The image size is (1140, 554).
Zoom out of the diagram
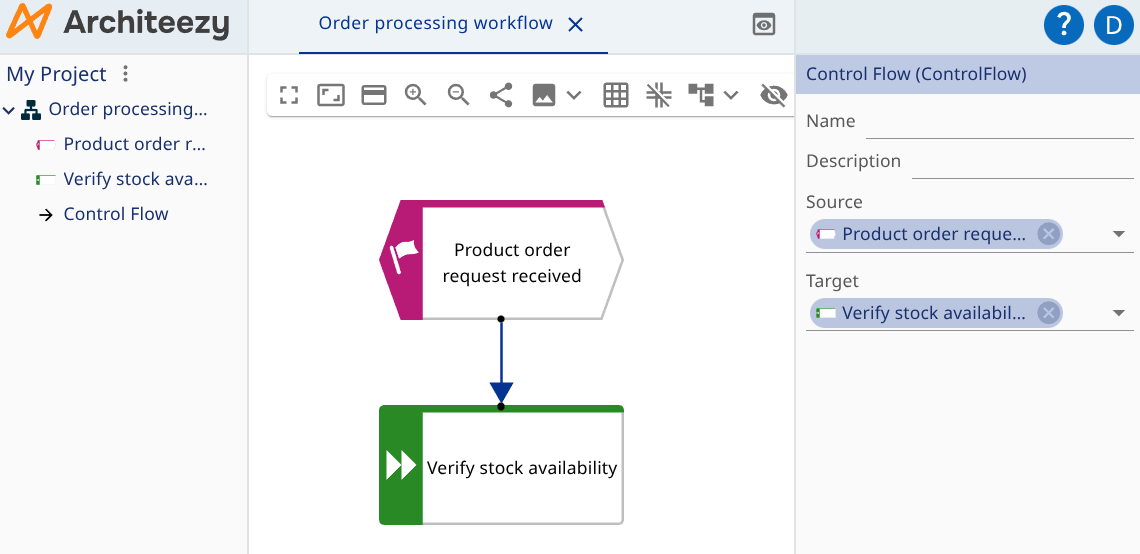tap(459, 95)
